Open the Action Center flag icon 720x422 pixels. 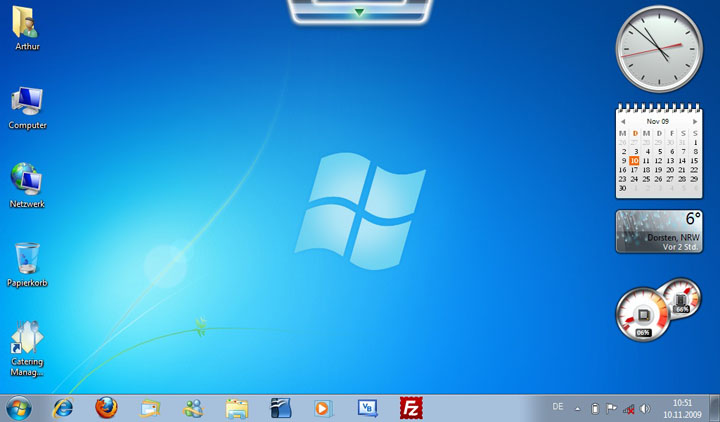tap(611, 408)
